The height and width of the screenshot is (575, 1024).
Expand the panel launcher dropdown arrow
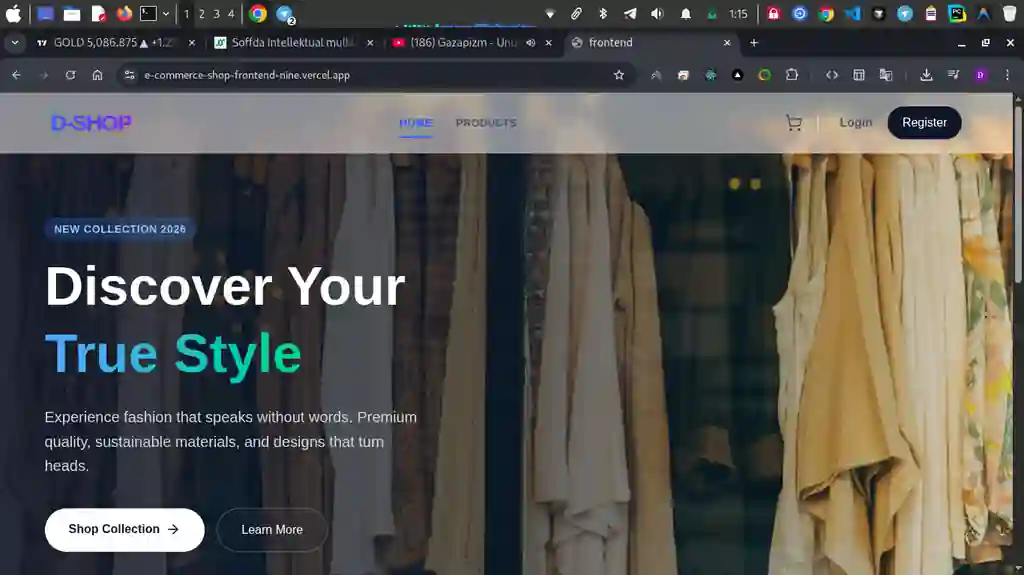coord(165,14)
